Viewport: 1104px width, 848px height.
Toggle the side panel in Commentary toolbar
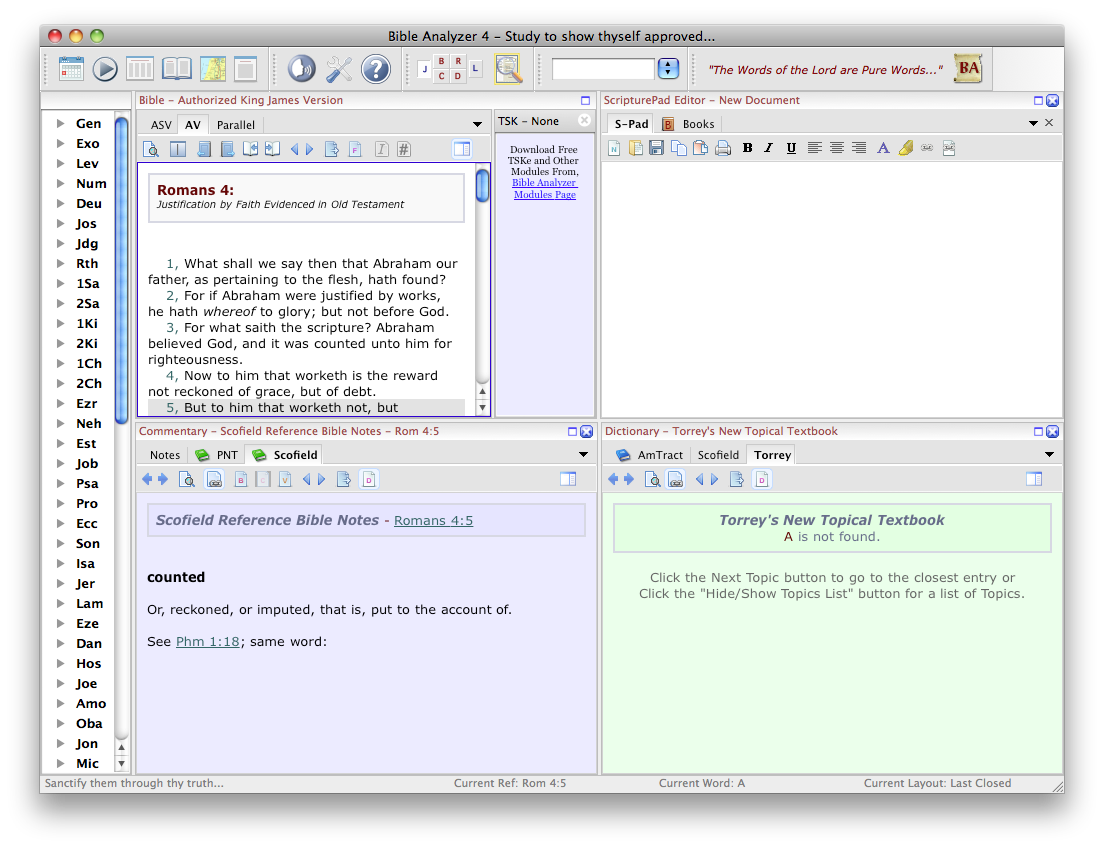pos(567,479)
